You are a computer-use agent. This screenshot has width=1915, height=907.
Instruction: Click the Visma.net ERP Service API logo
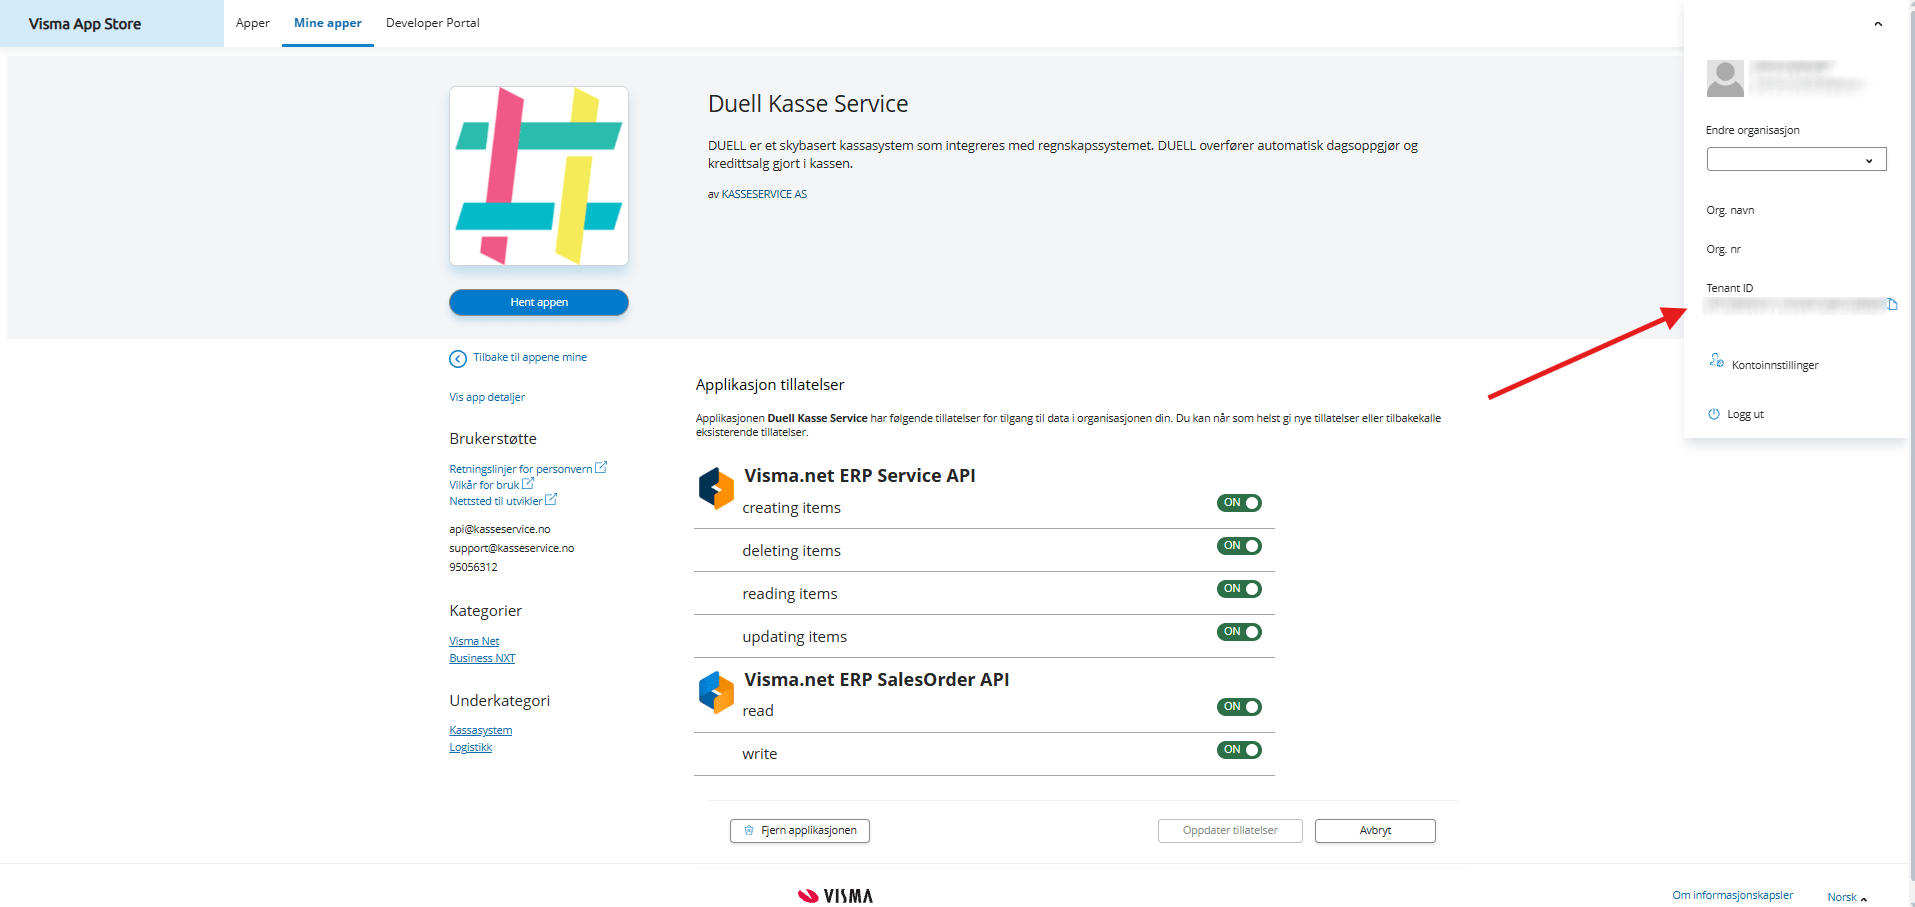point(716,488)
